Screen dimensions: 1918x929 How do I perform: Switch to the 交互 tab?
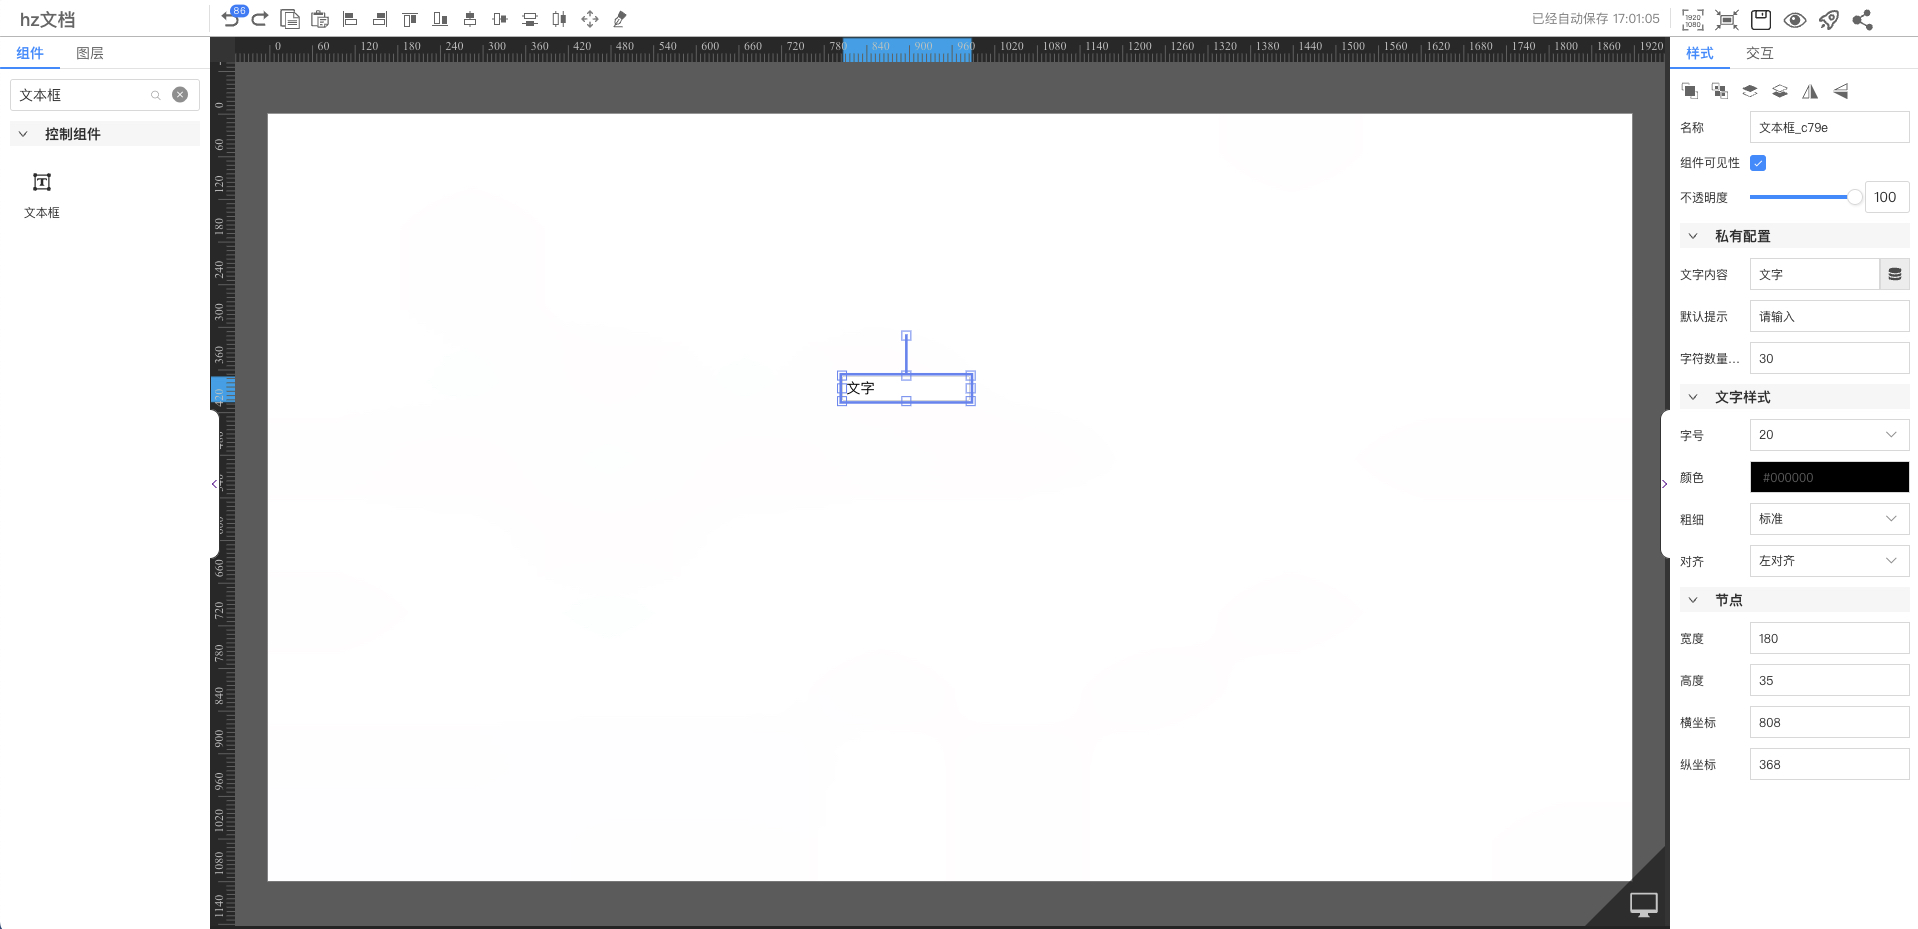(x=1759, y=53)
